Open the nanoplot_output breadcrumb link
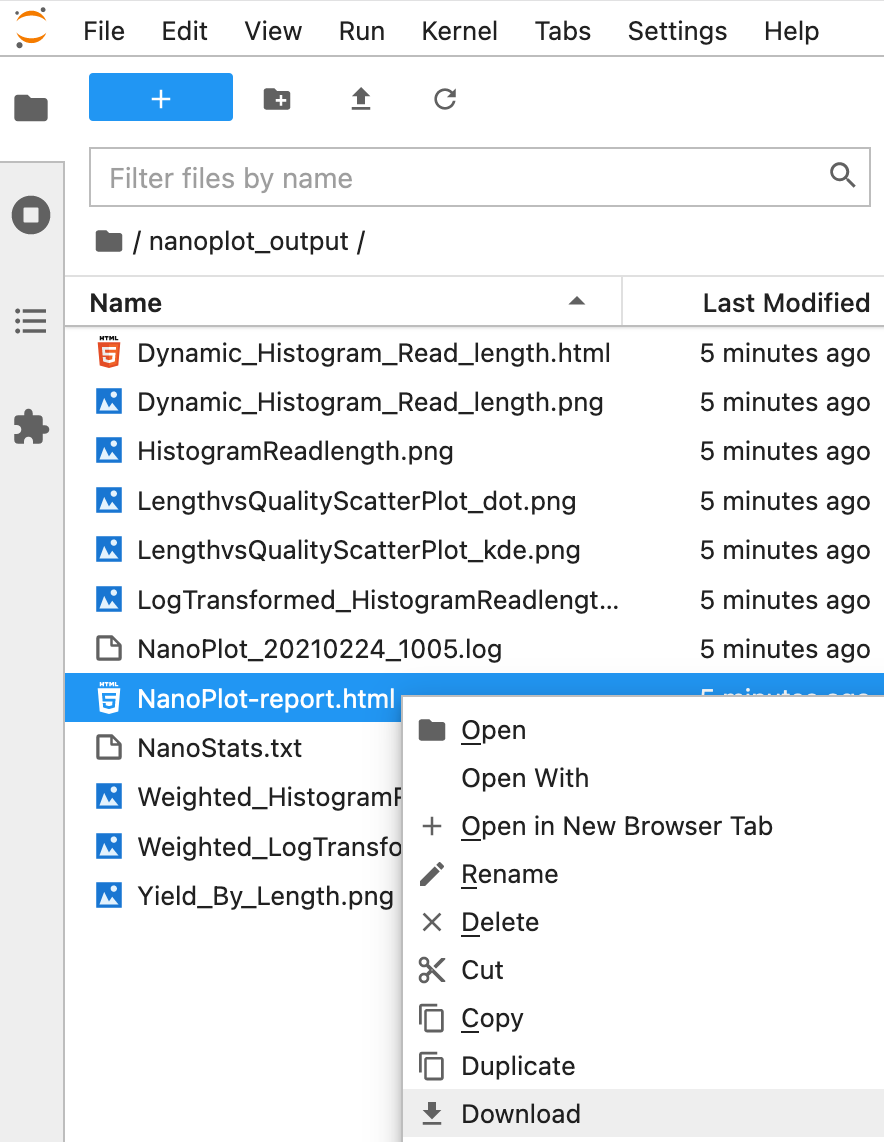The width and height of the screenshot is (884, 1142). [252, 241]
